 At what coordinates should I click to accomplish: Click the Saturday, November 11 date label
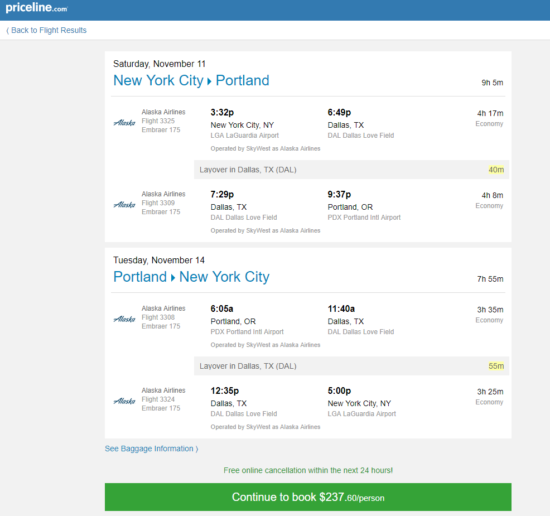tap(159, 64)
